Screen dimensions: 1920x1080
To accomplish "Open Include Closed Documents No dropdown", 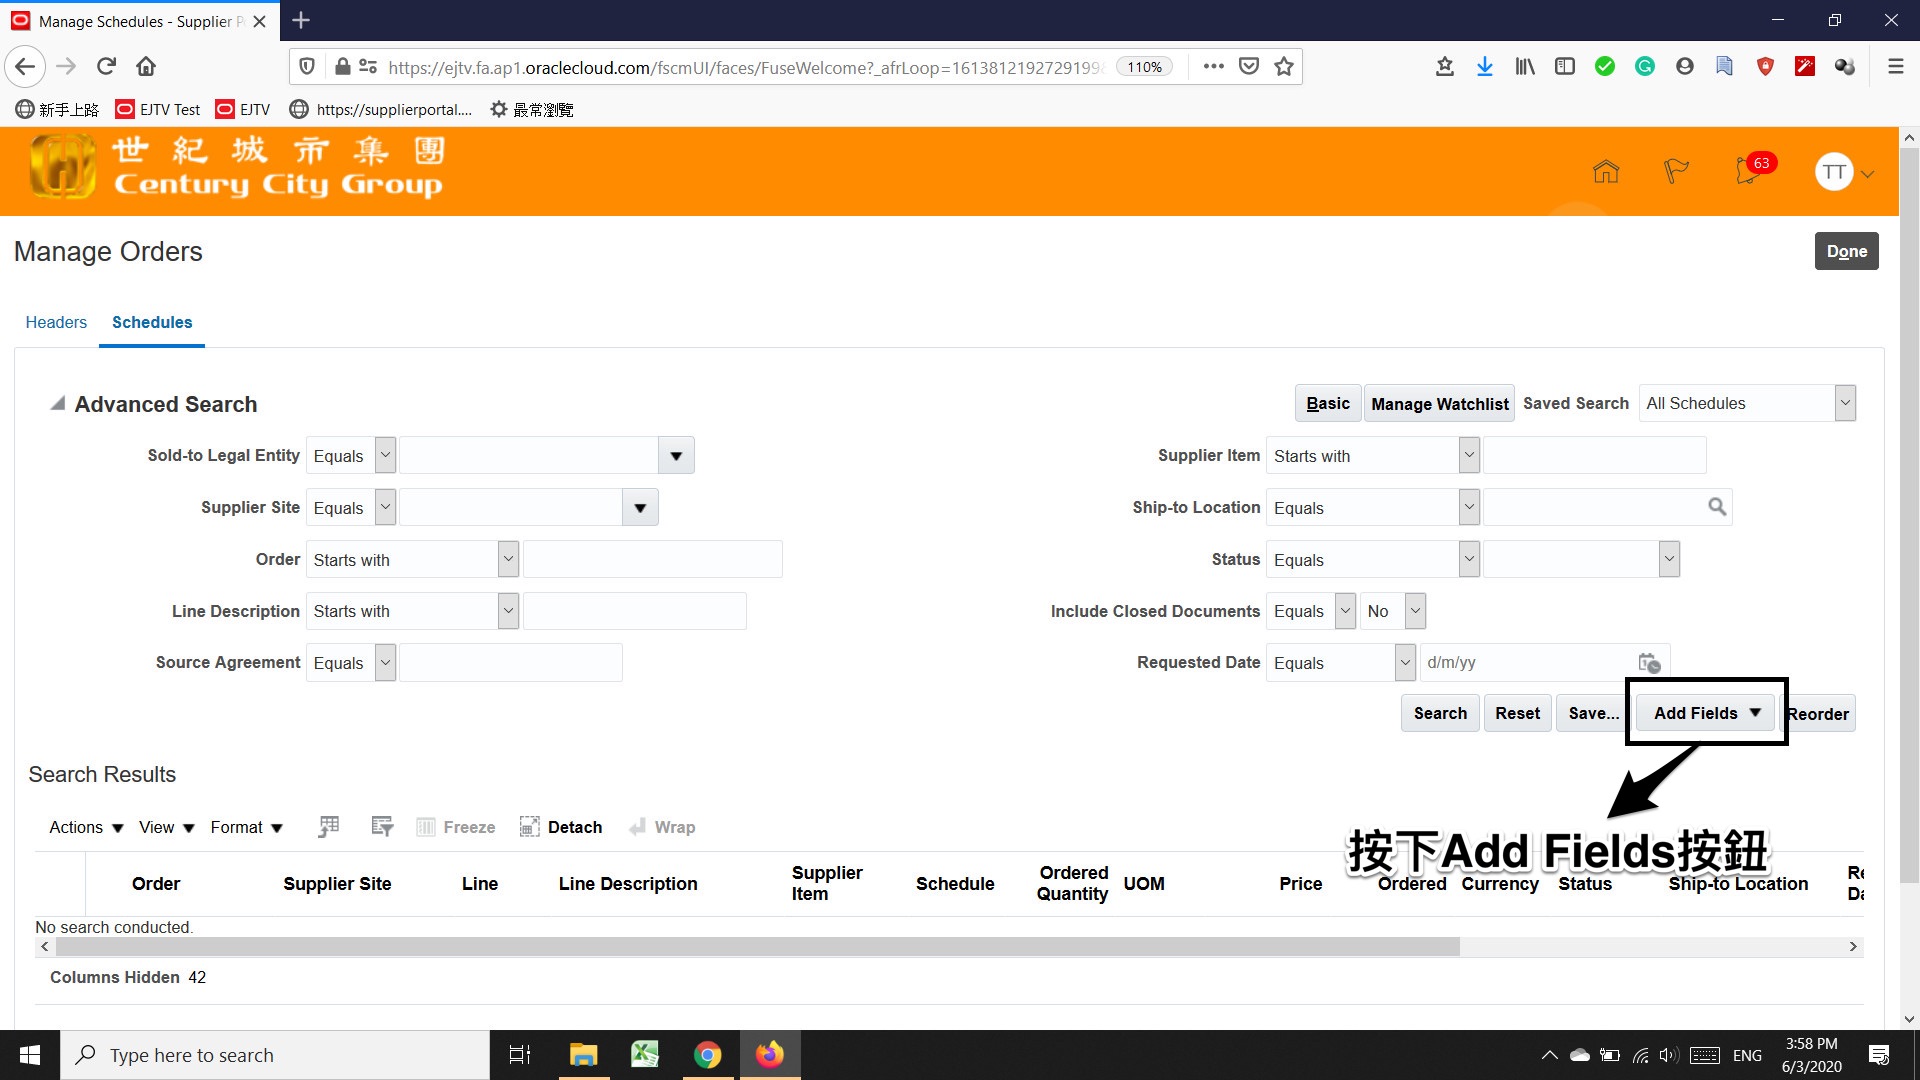I will (x=1415, y=611).
